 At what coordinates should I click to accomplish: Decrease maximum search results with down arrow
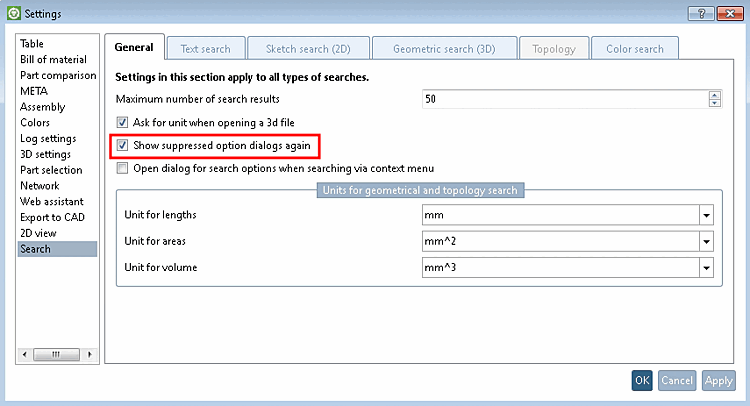[715, 103]
